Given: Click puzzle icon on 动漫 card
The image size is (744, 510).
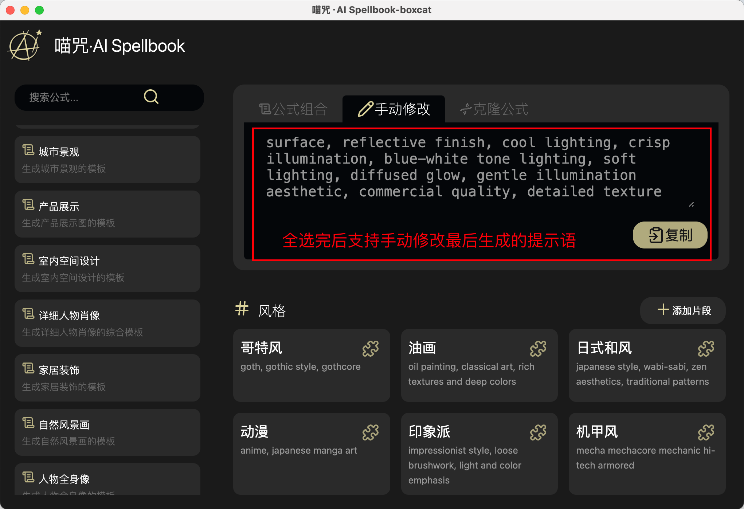Looking at the screenshot, I should (x=371, y=432).
